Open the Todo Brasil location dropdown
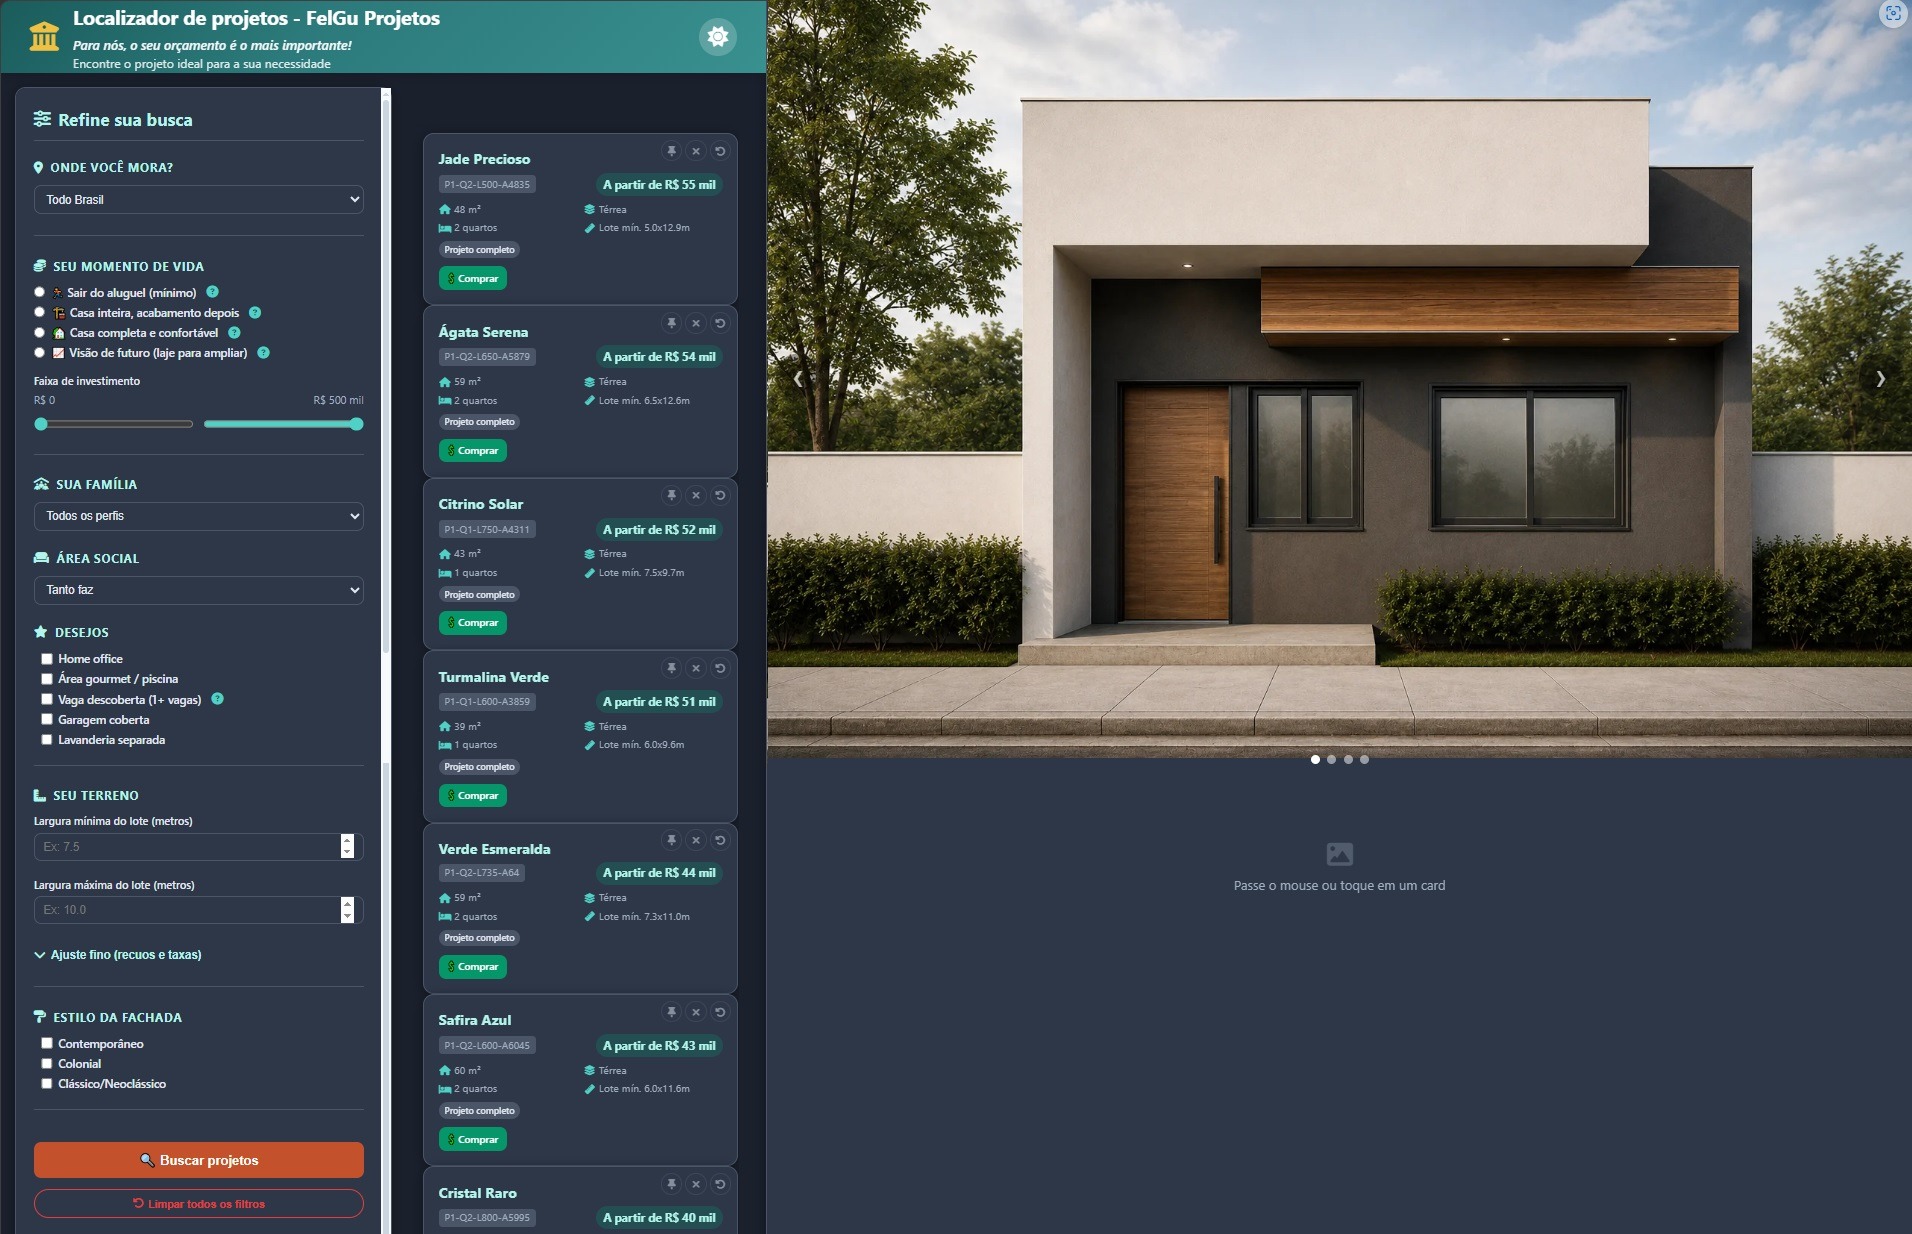The image size is (1912, 1234). point(199,199)
